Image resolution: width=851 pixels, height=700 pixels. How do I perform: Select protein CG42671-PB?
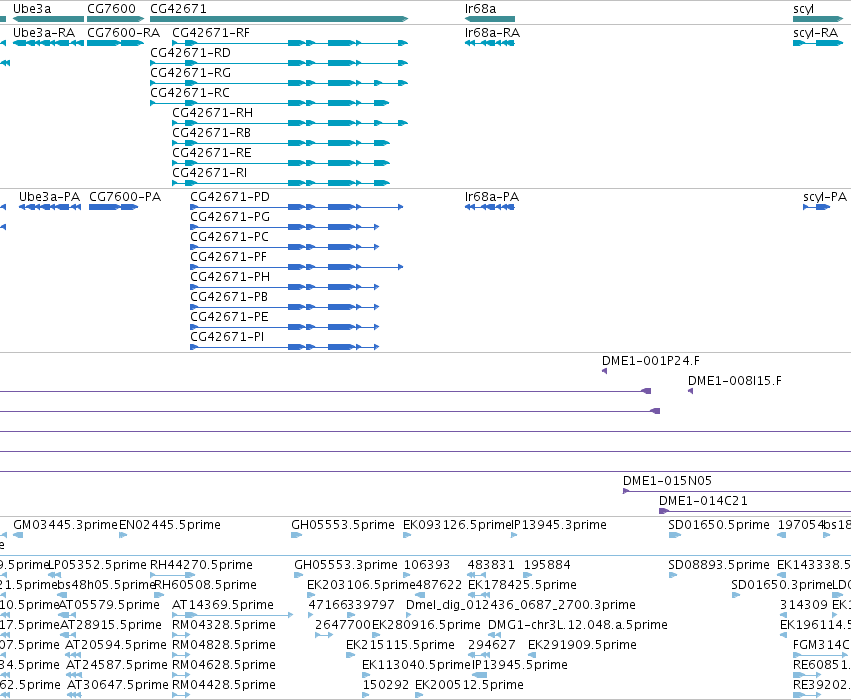[x=229, y=297]
